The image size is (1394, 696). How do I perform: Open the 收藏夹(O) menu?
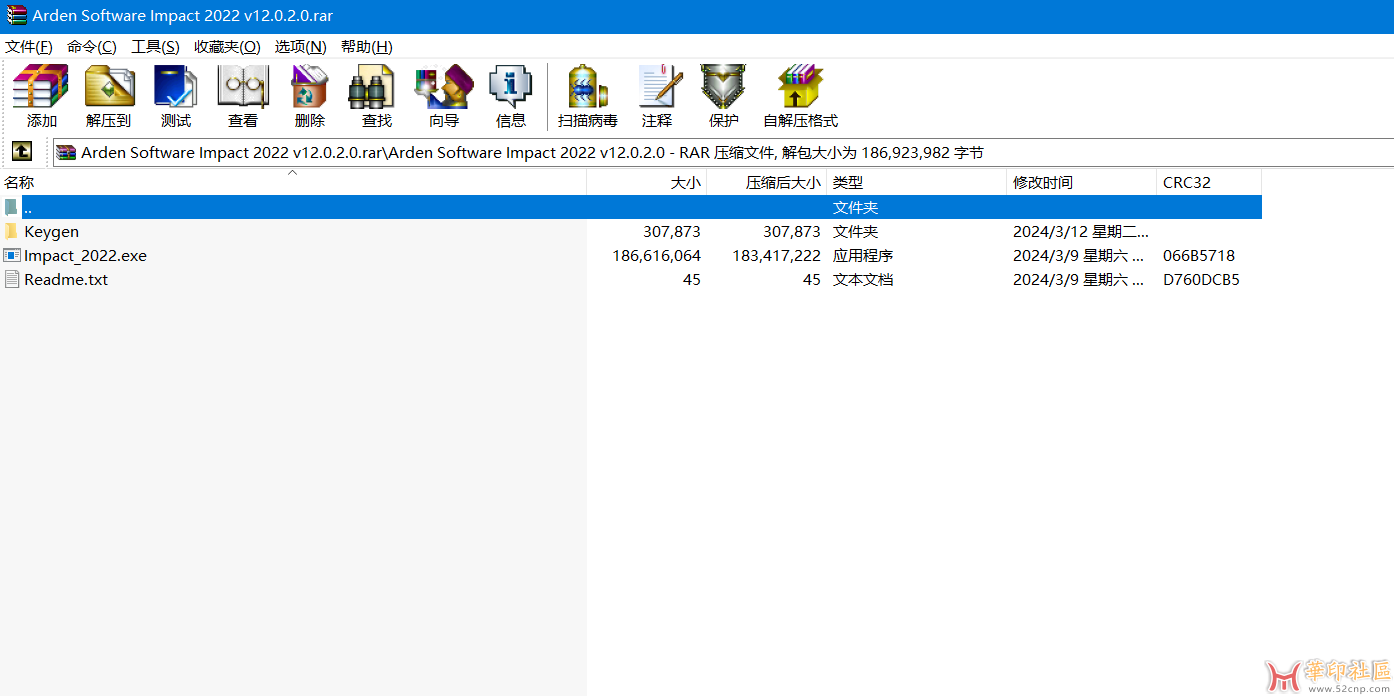[x=227, y=47]
